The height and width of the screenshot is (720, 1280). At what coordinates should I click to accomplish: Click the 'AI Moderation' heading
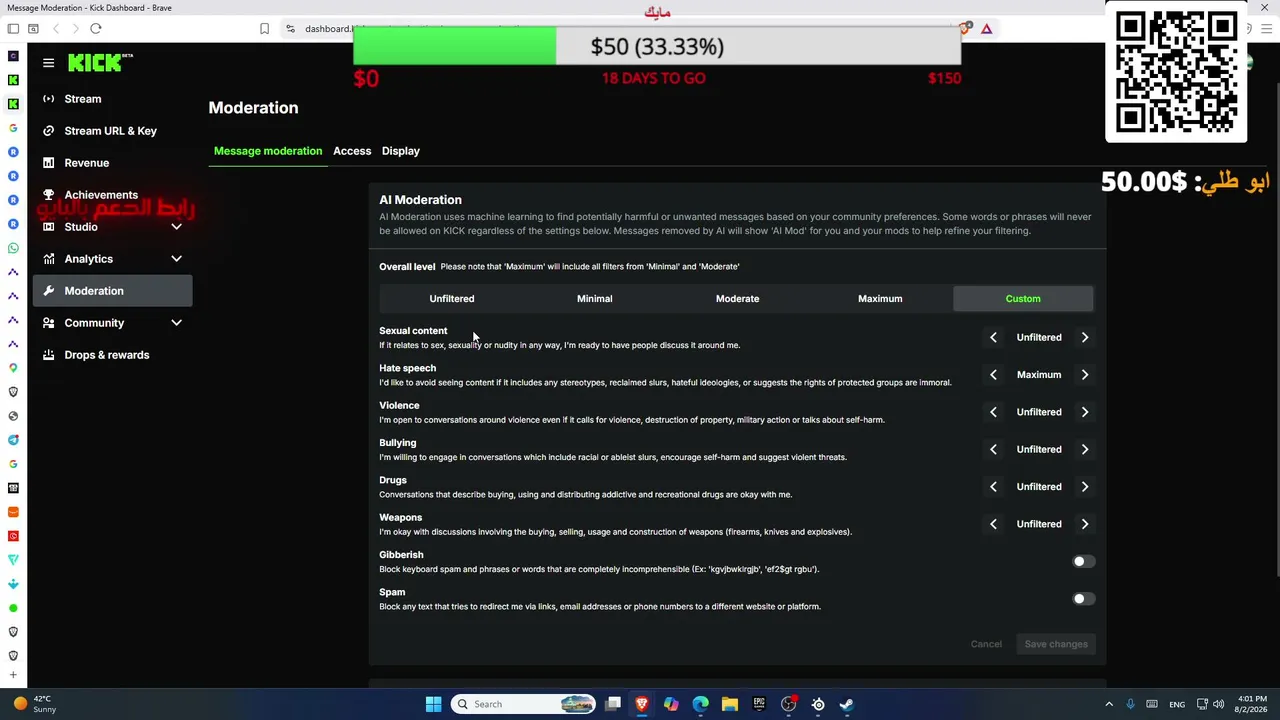[x=420, y=200]
